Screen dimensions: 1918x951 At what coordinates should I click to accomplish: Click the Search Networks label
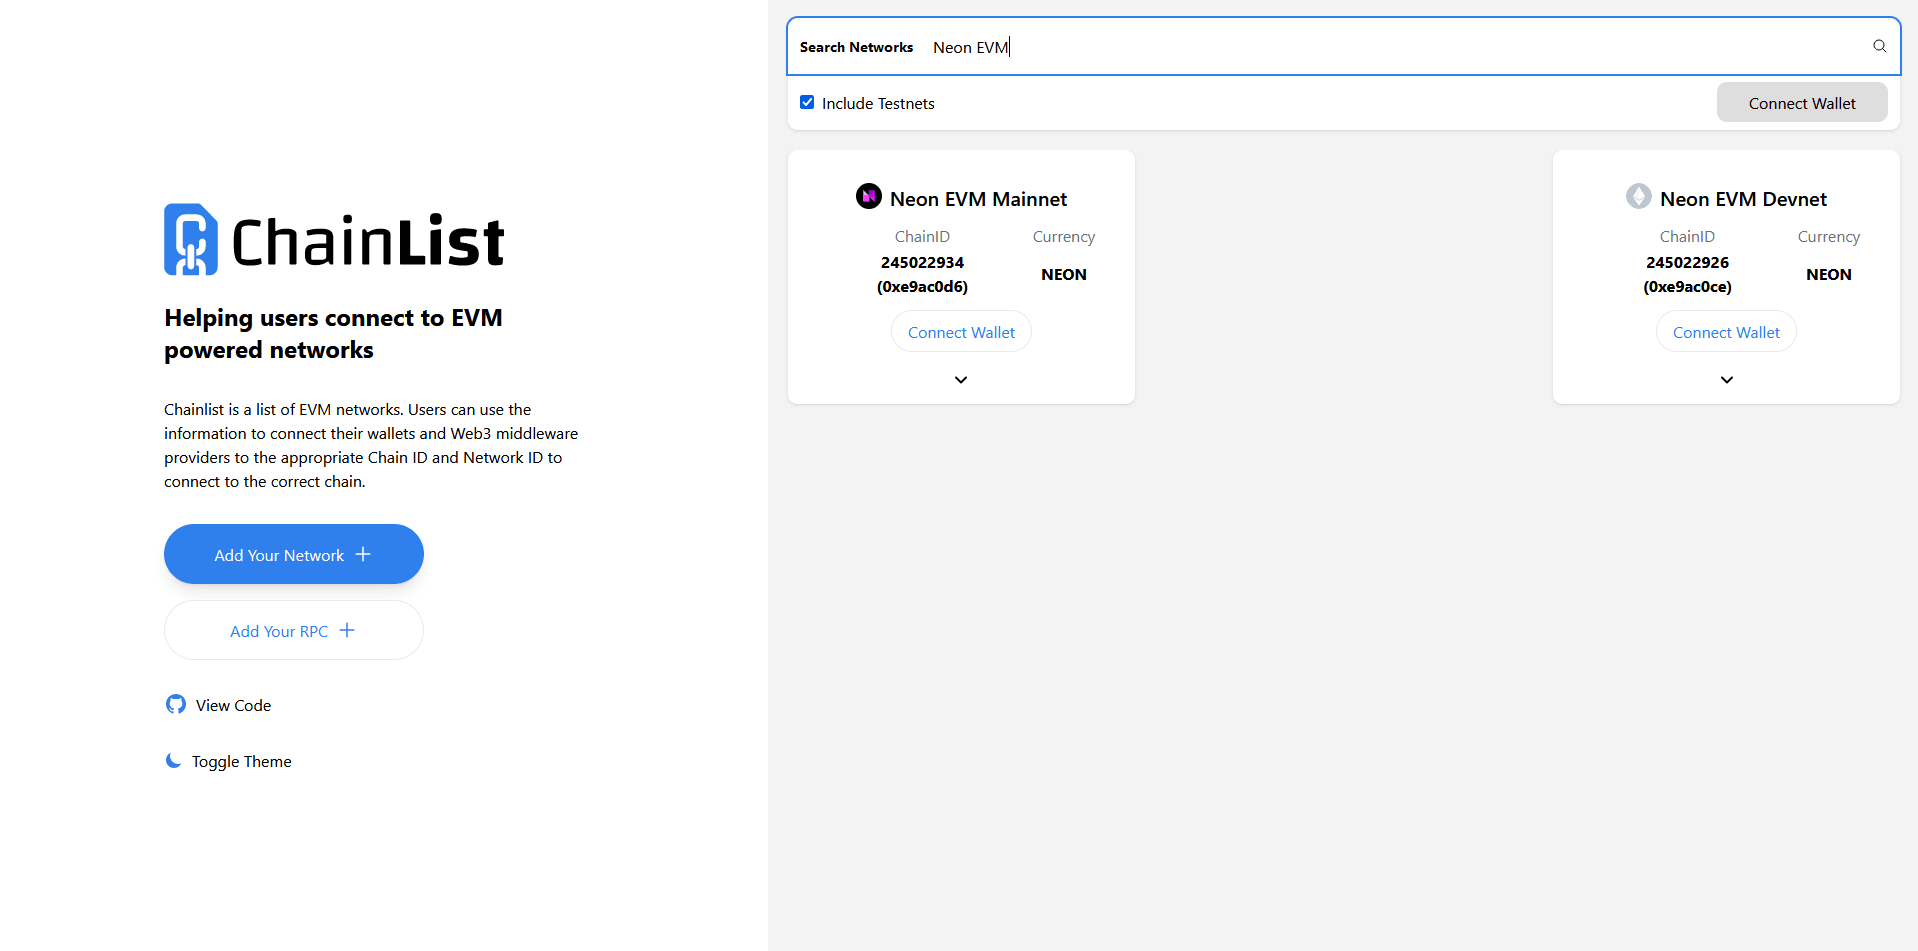tap(856, 47)
